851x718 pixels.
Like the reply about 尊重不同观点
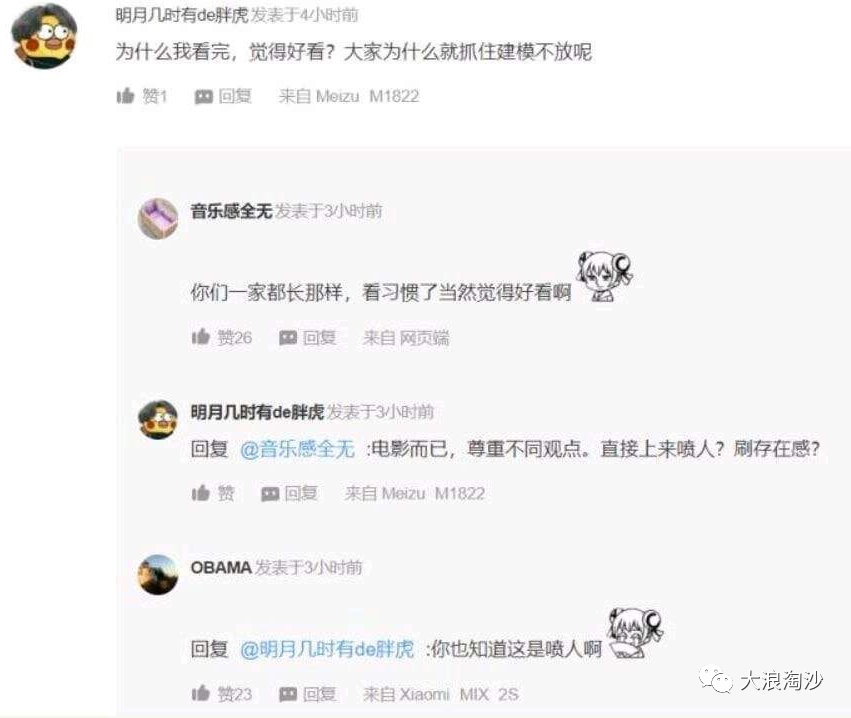[200, 493]
